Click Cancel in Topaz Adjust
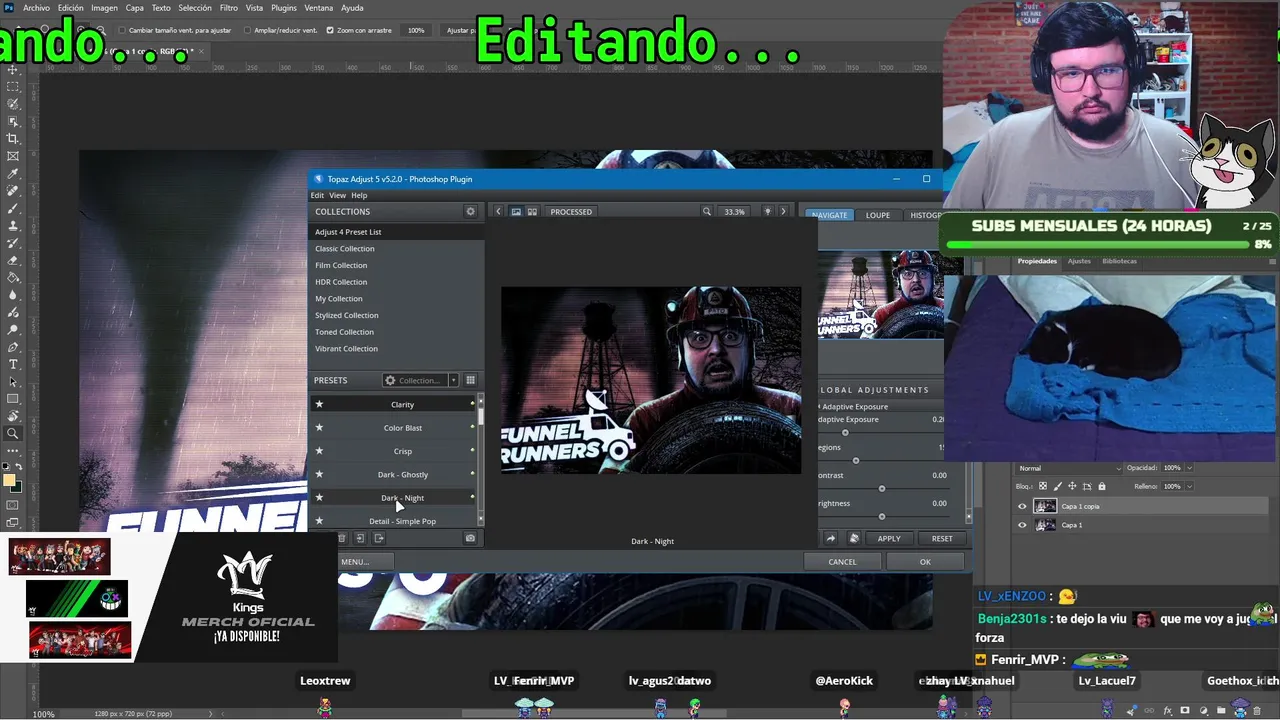This screenshot has height=720, width=1280. click(842, 562)
